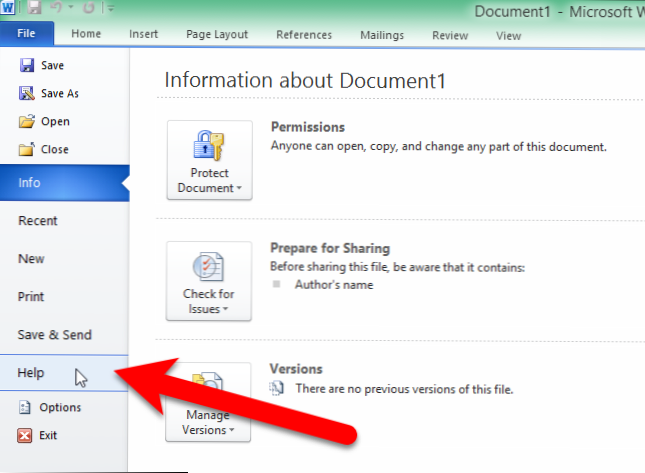This screenshot has height=473, width=645.
Task: Click text 'There are no previous versions of this file.'
Action: pyautogui.click(x=404, y=389)
